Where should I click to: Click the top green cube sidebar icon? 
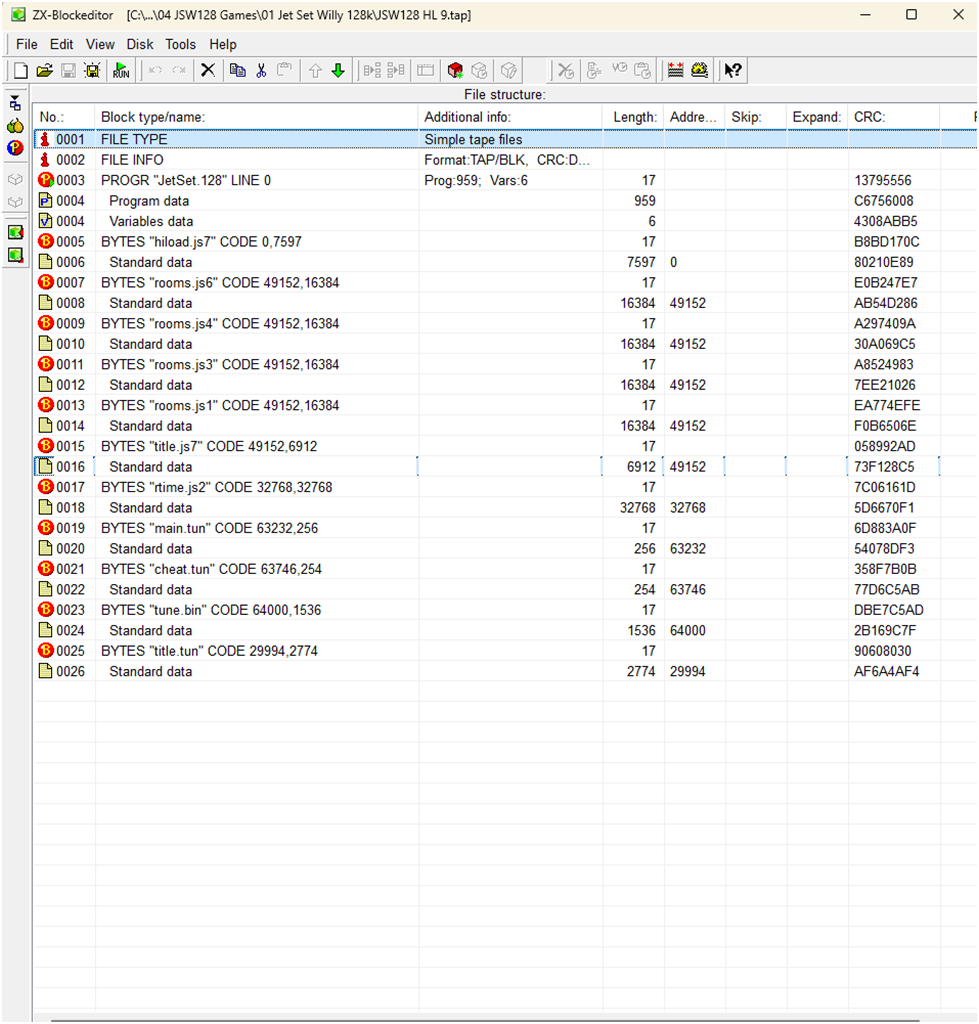[15, 232]
